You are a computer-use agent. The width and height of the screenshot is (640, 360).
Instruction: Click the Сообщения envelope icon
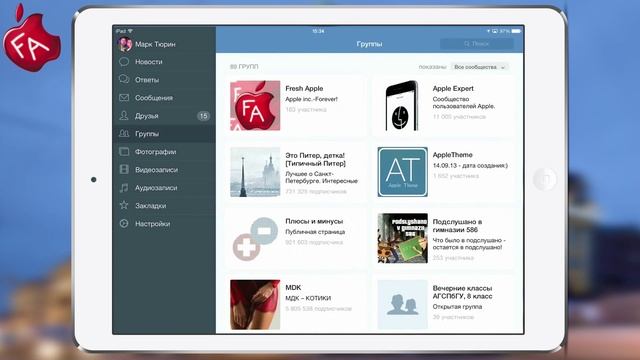(x=124, y=98)
